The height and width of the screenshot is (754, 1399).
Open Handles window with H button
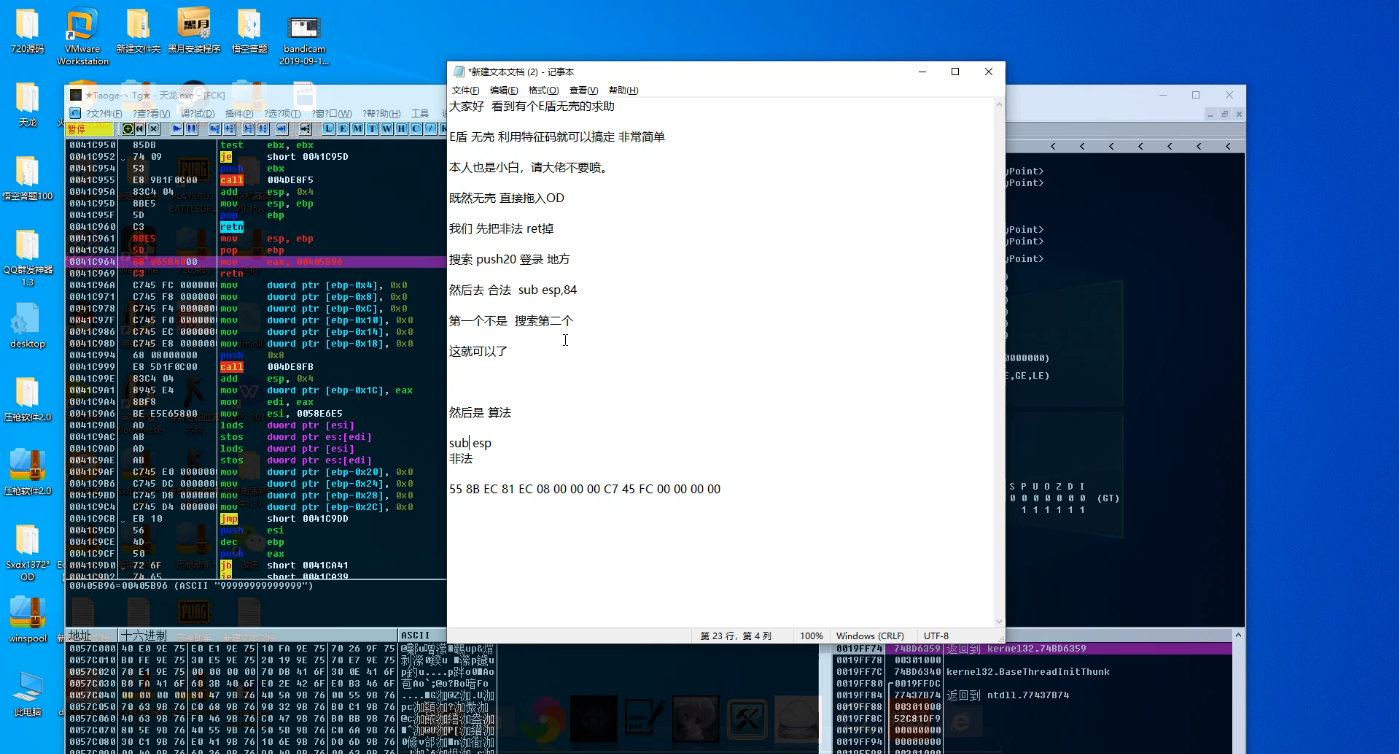tap(401, 129)
